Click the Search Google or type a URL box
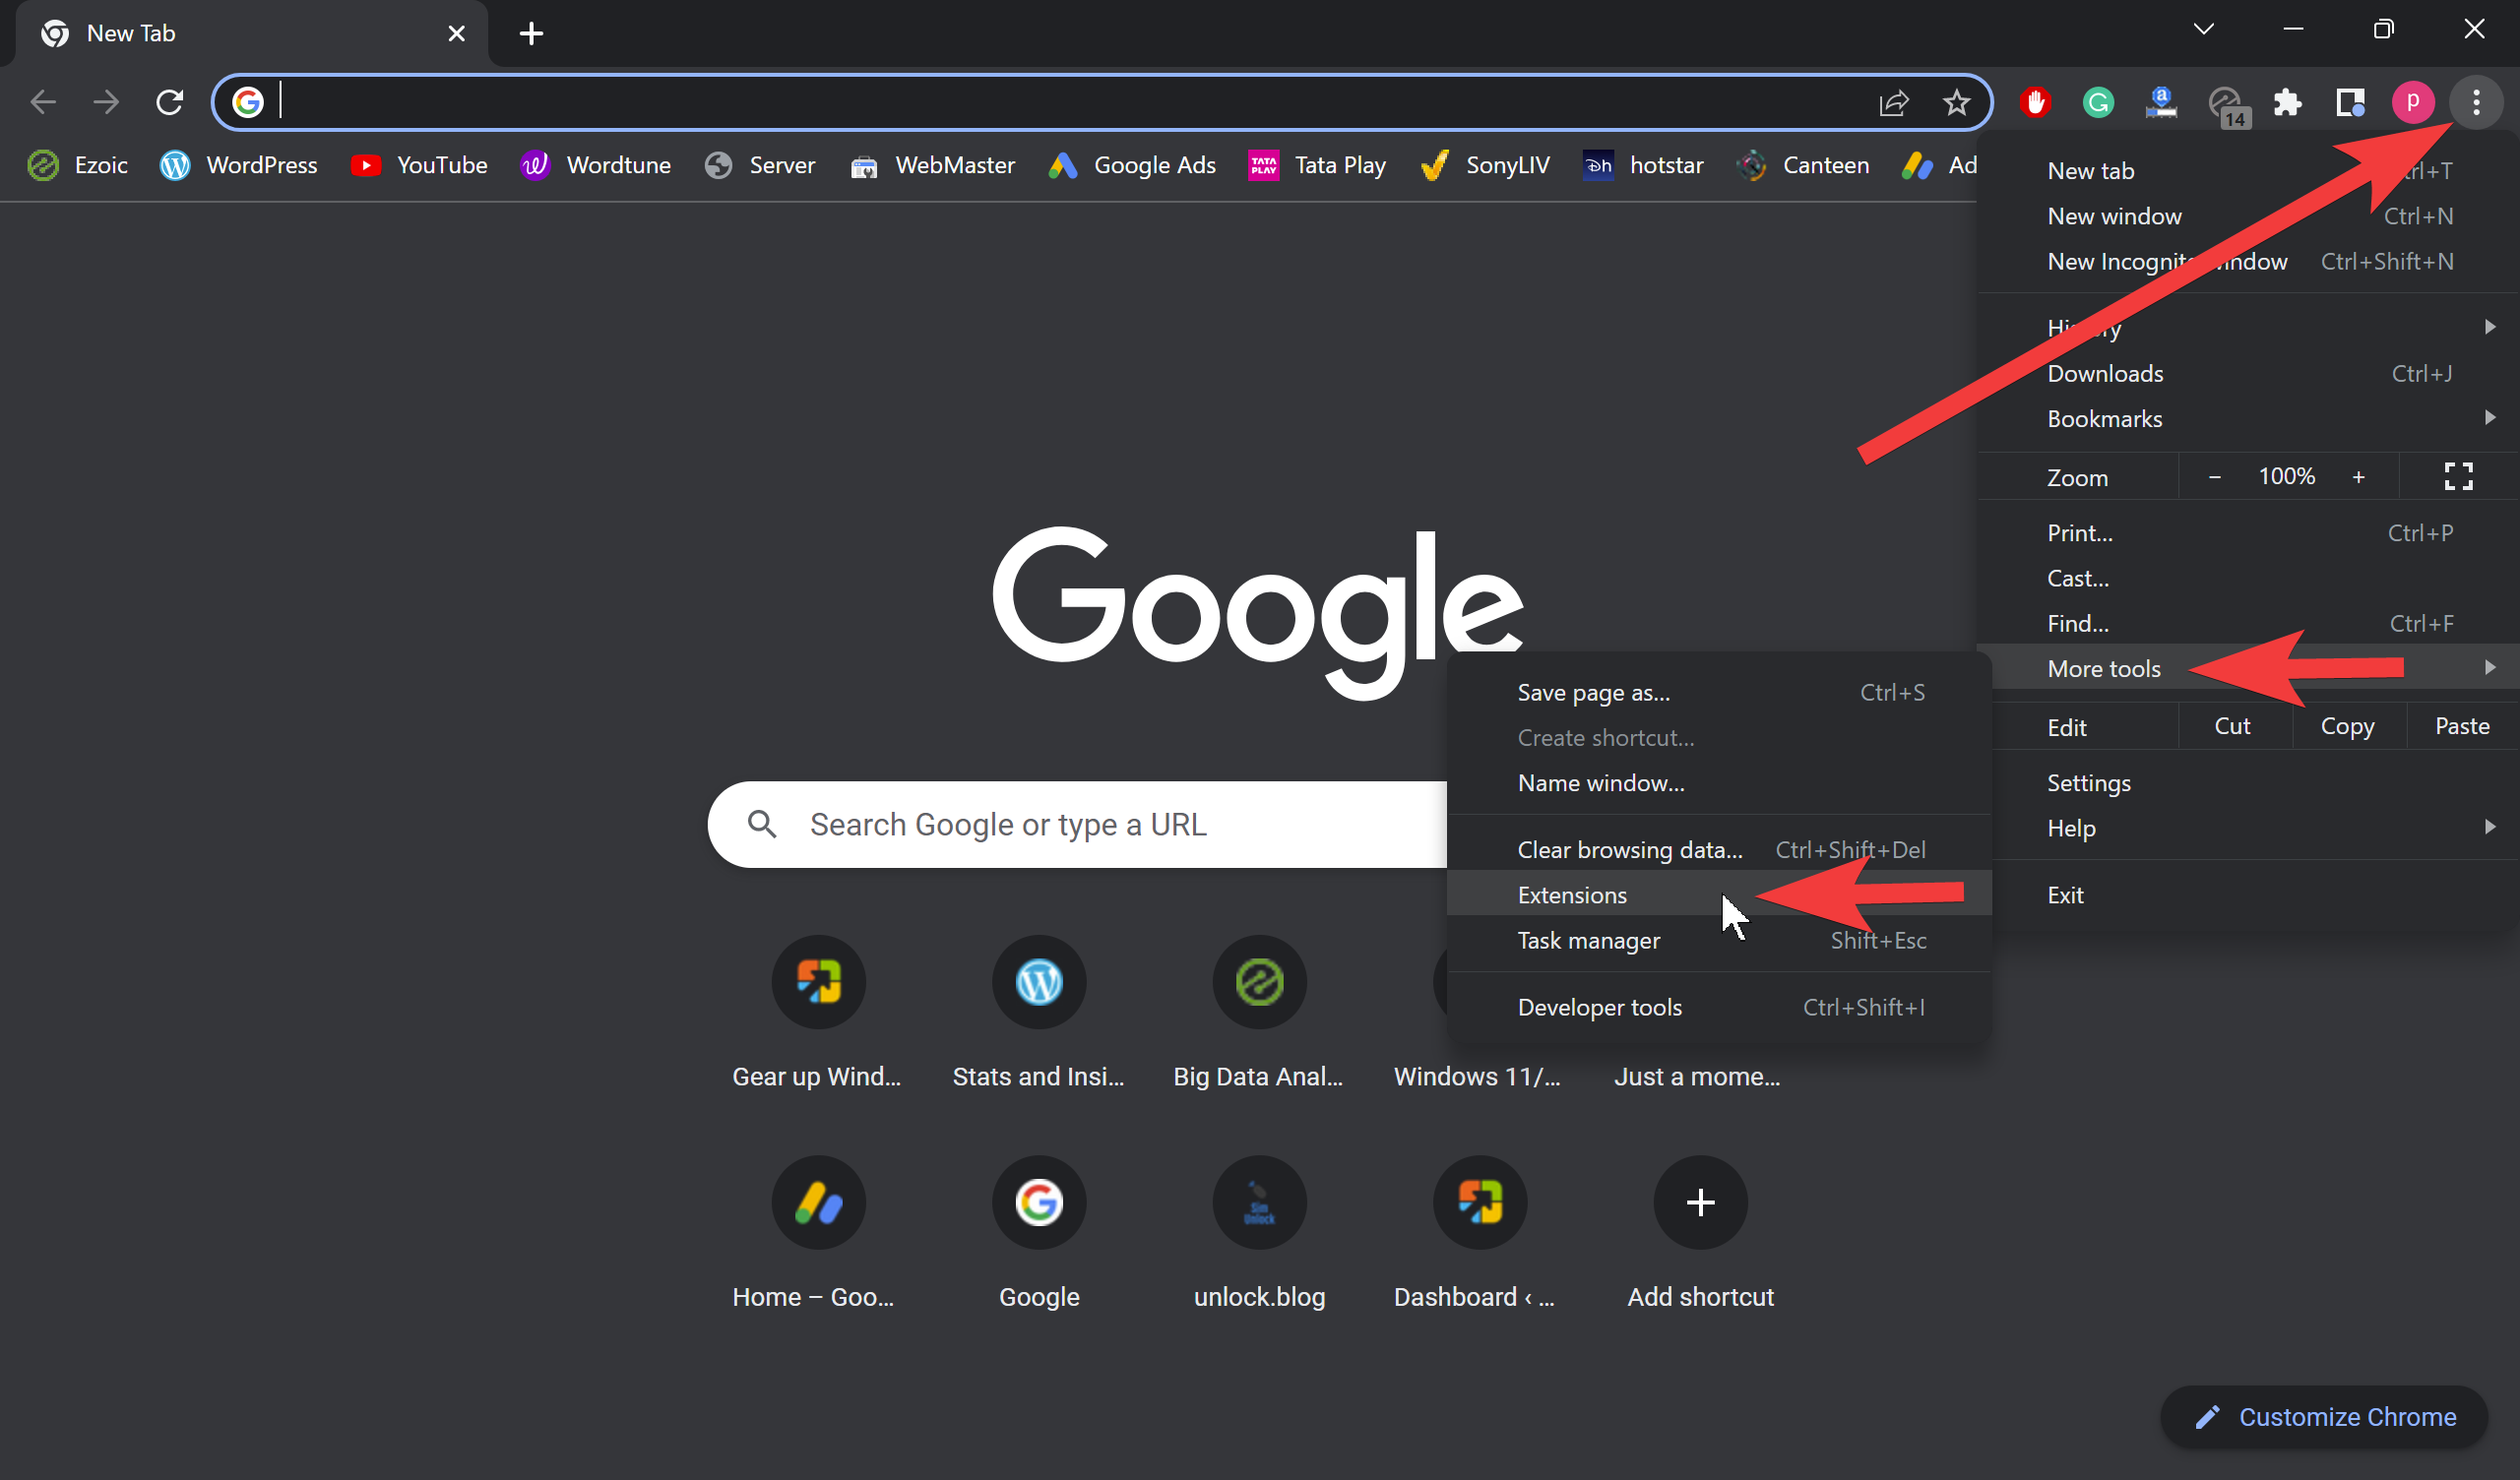 pyautogui.click(x=1078, y=824)
